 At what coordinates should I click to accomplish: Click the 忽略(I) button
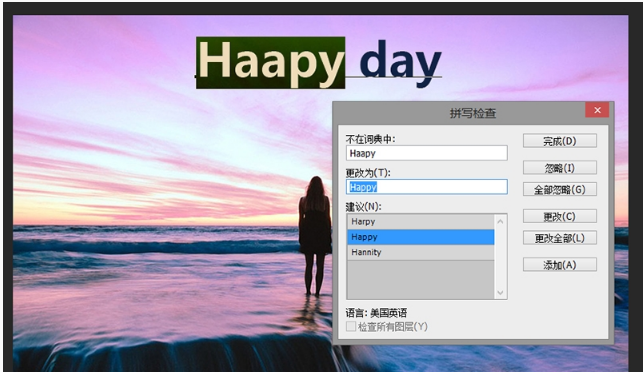click(560, 168)
